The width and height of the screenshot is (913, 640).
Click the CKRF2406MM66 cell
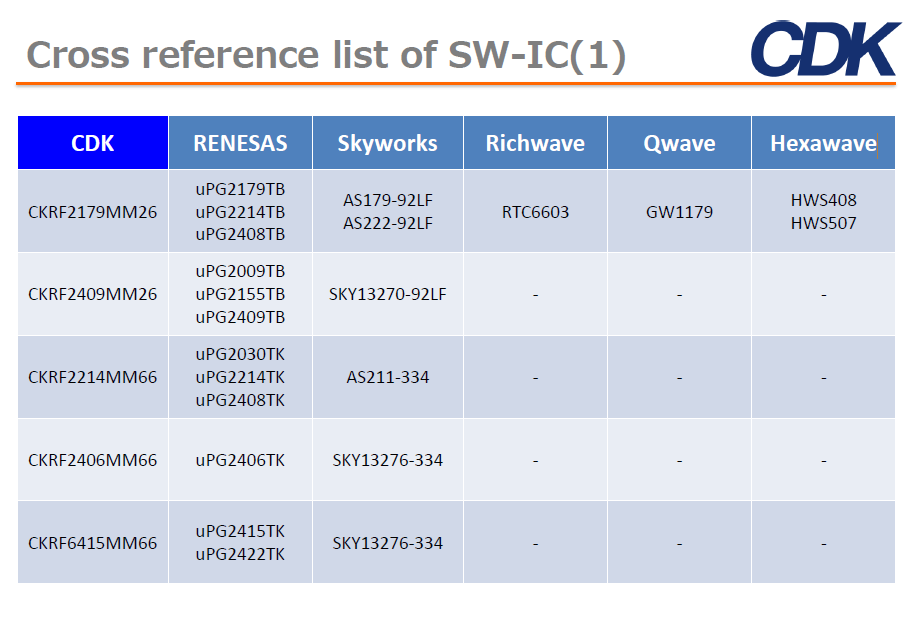coord(93,460)
